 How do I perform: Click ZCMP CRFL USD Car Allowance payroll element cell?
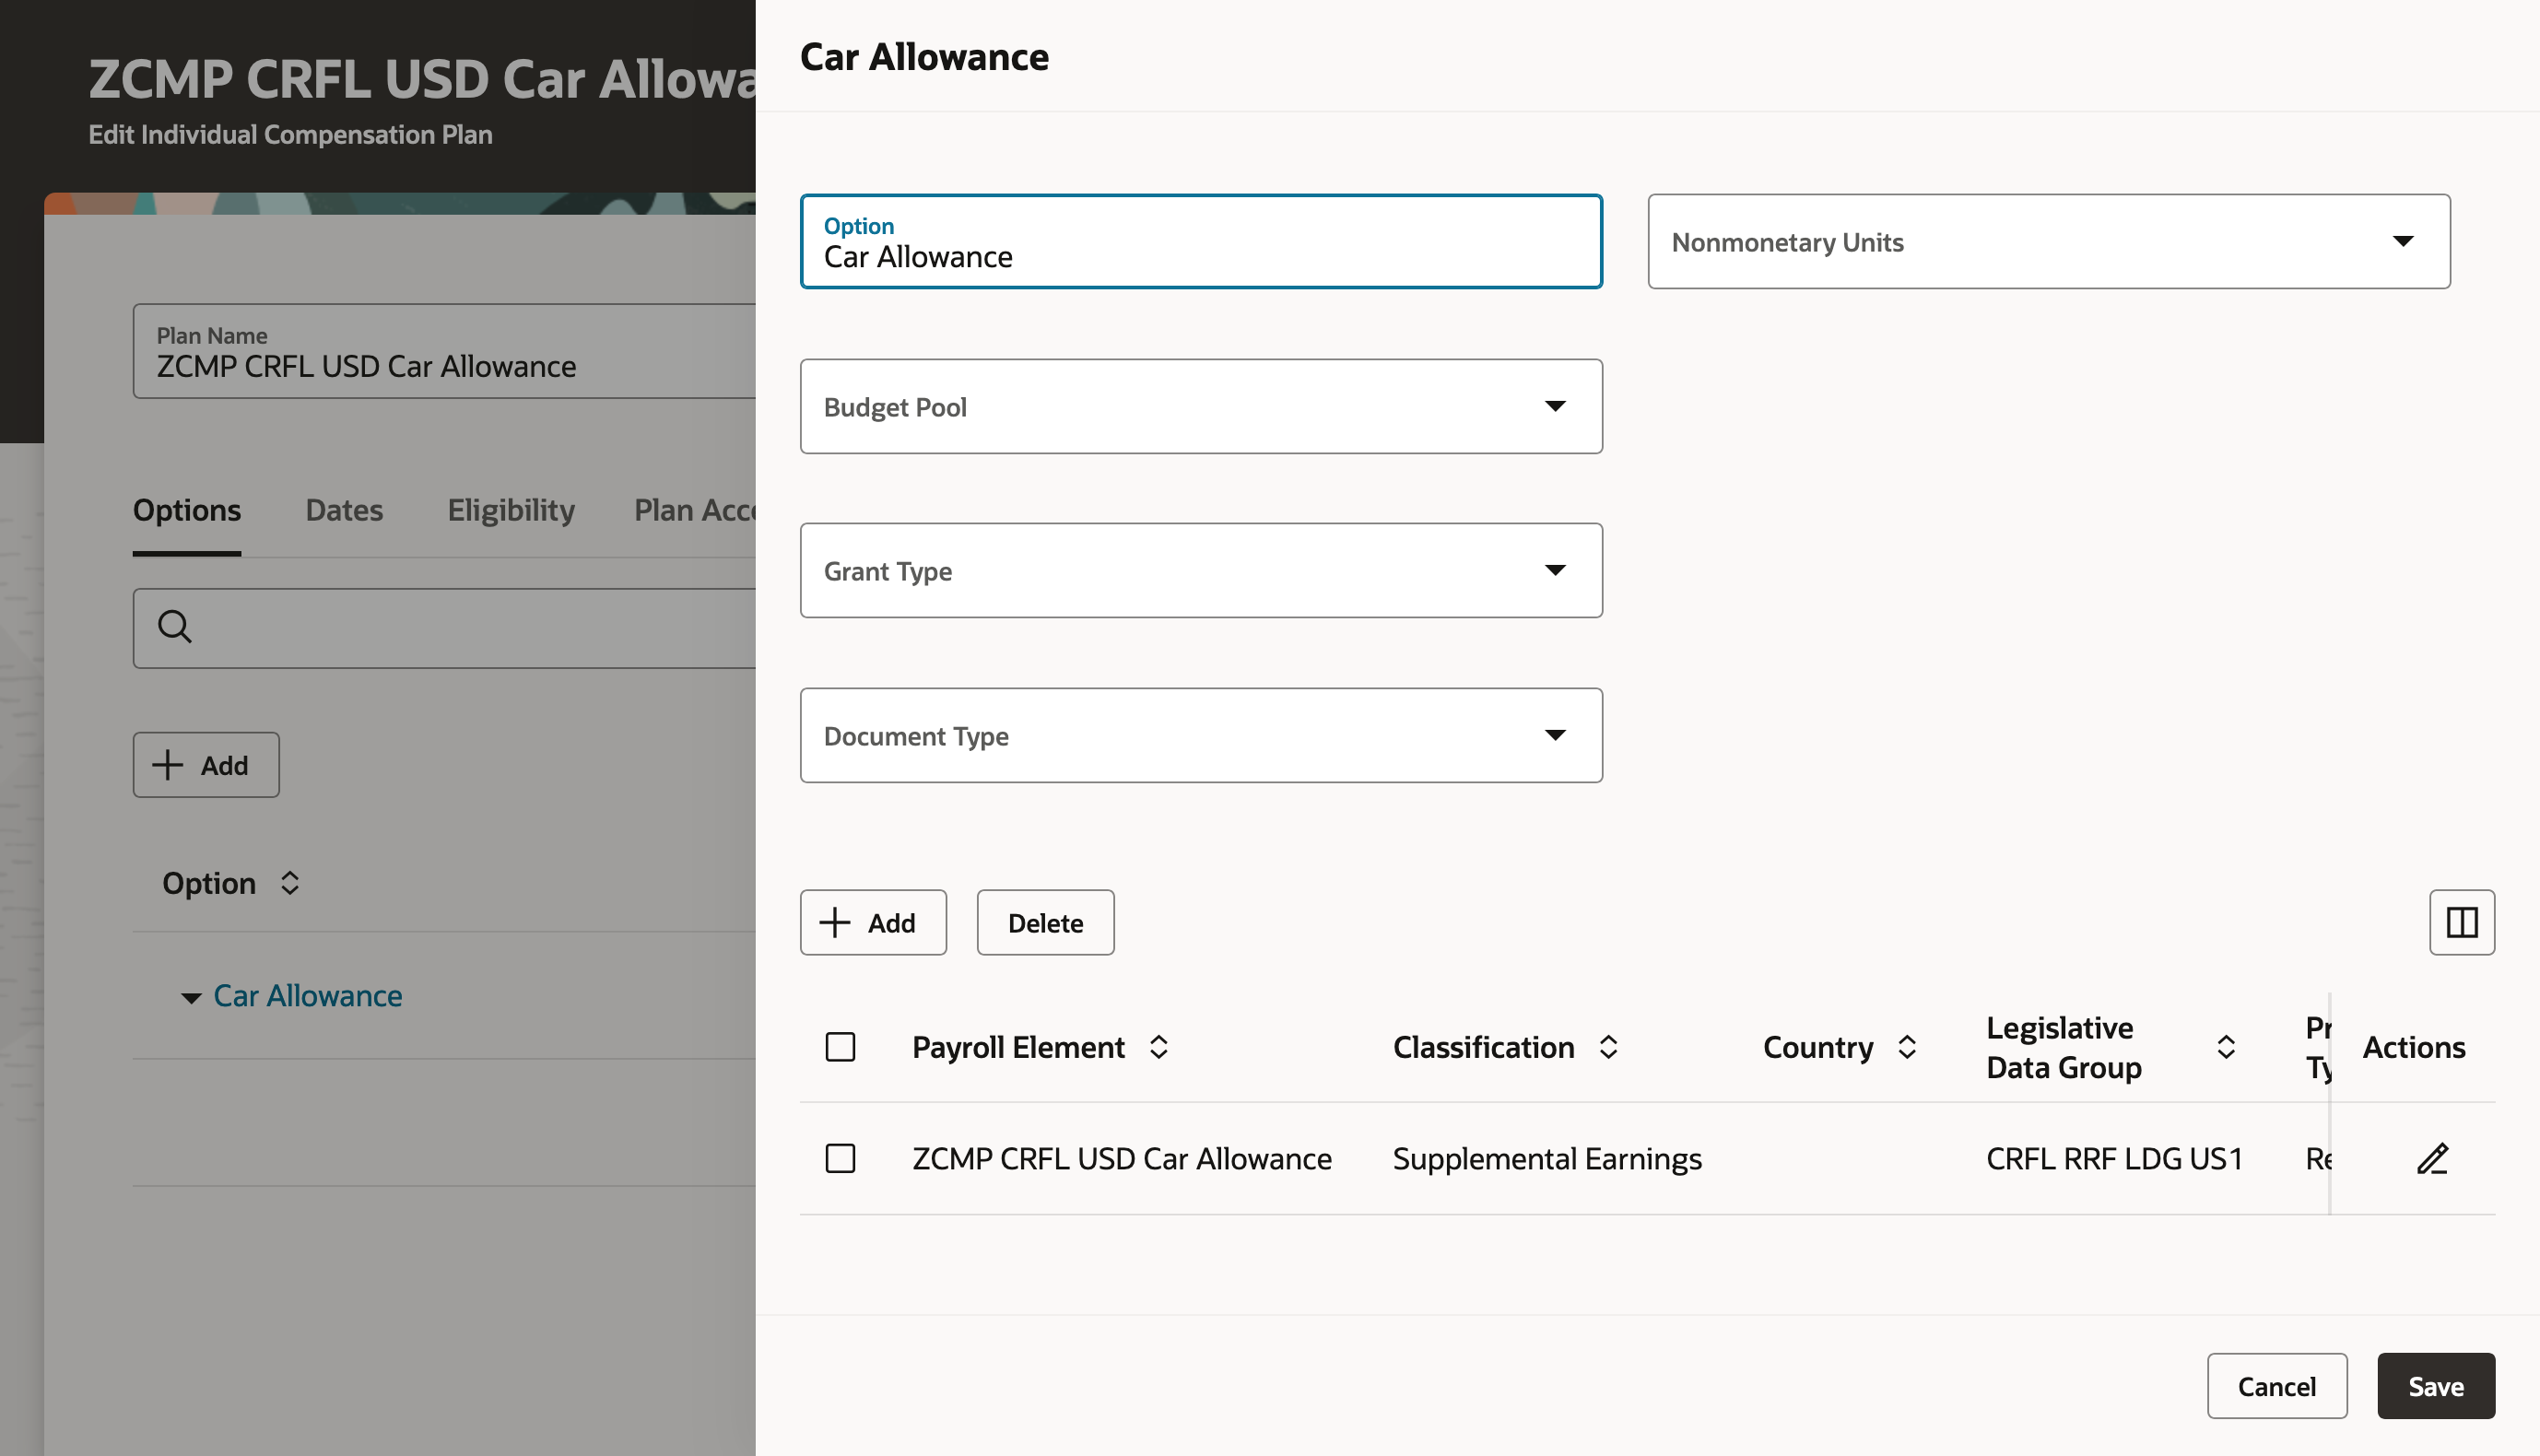point(1121,1158)
